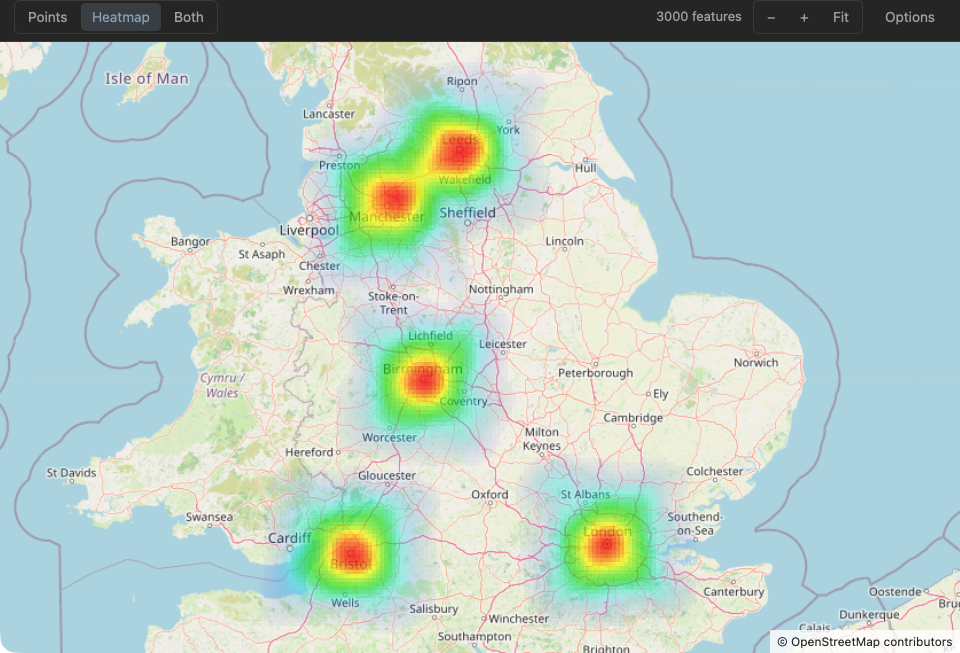Click the London heatmap hotspot
The height and width of the screenshot is (653, 960).
point(606,545)
